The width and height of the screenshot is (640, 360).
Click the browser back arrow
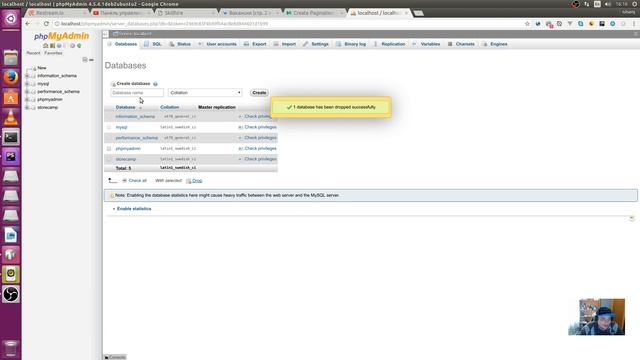tap(27, 24)
